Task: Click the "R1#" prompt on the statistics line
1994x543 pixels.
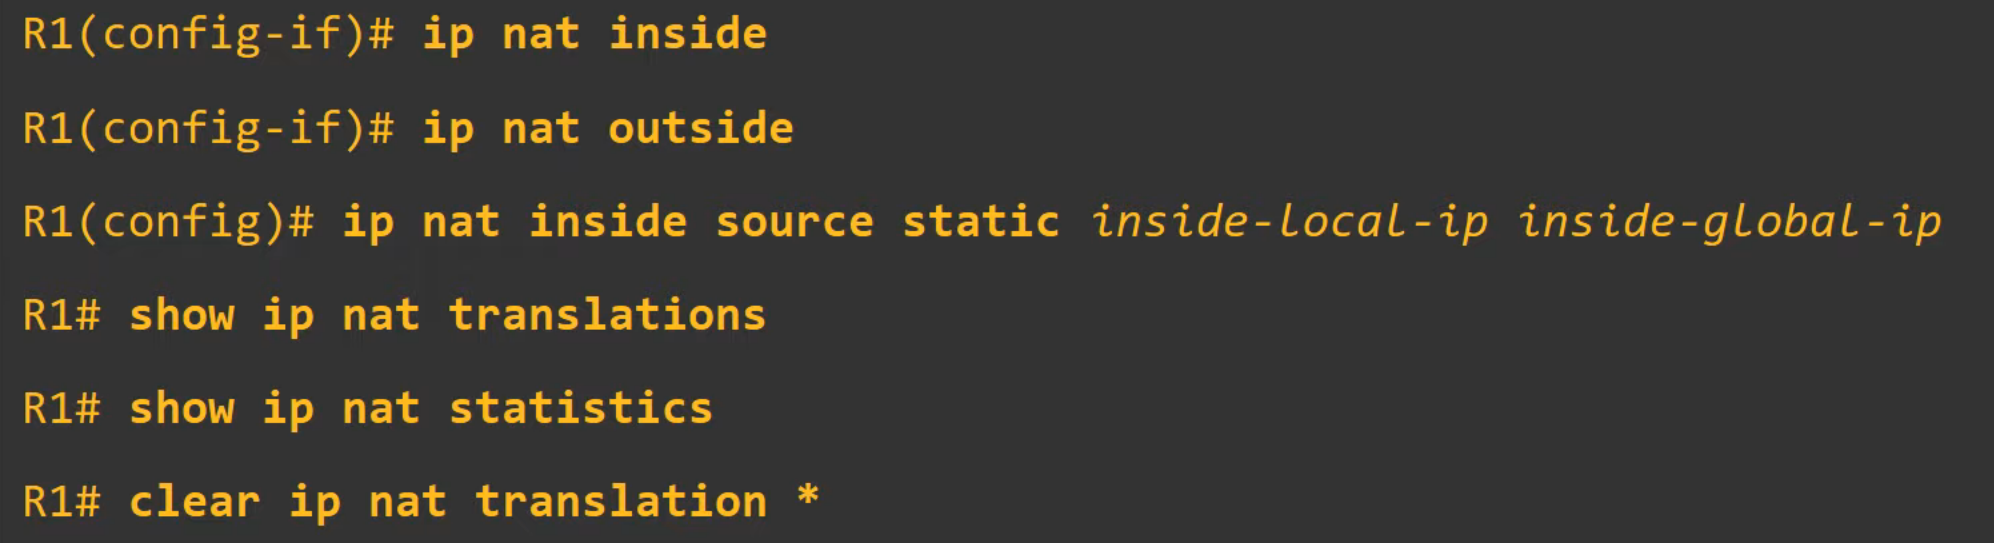Action: pyautogui.click(x=61, y=409)
